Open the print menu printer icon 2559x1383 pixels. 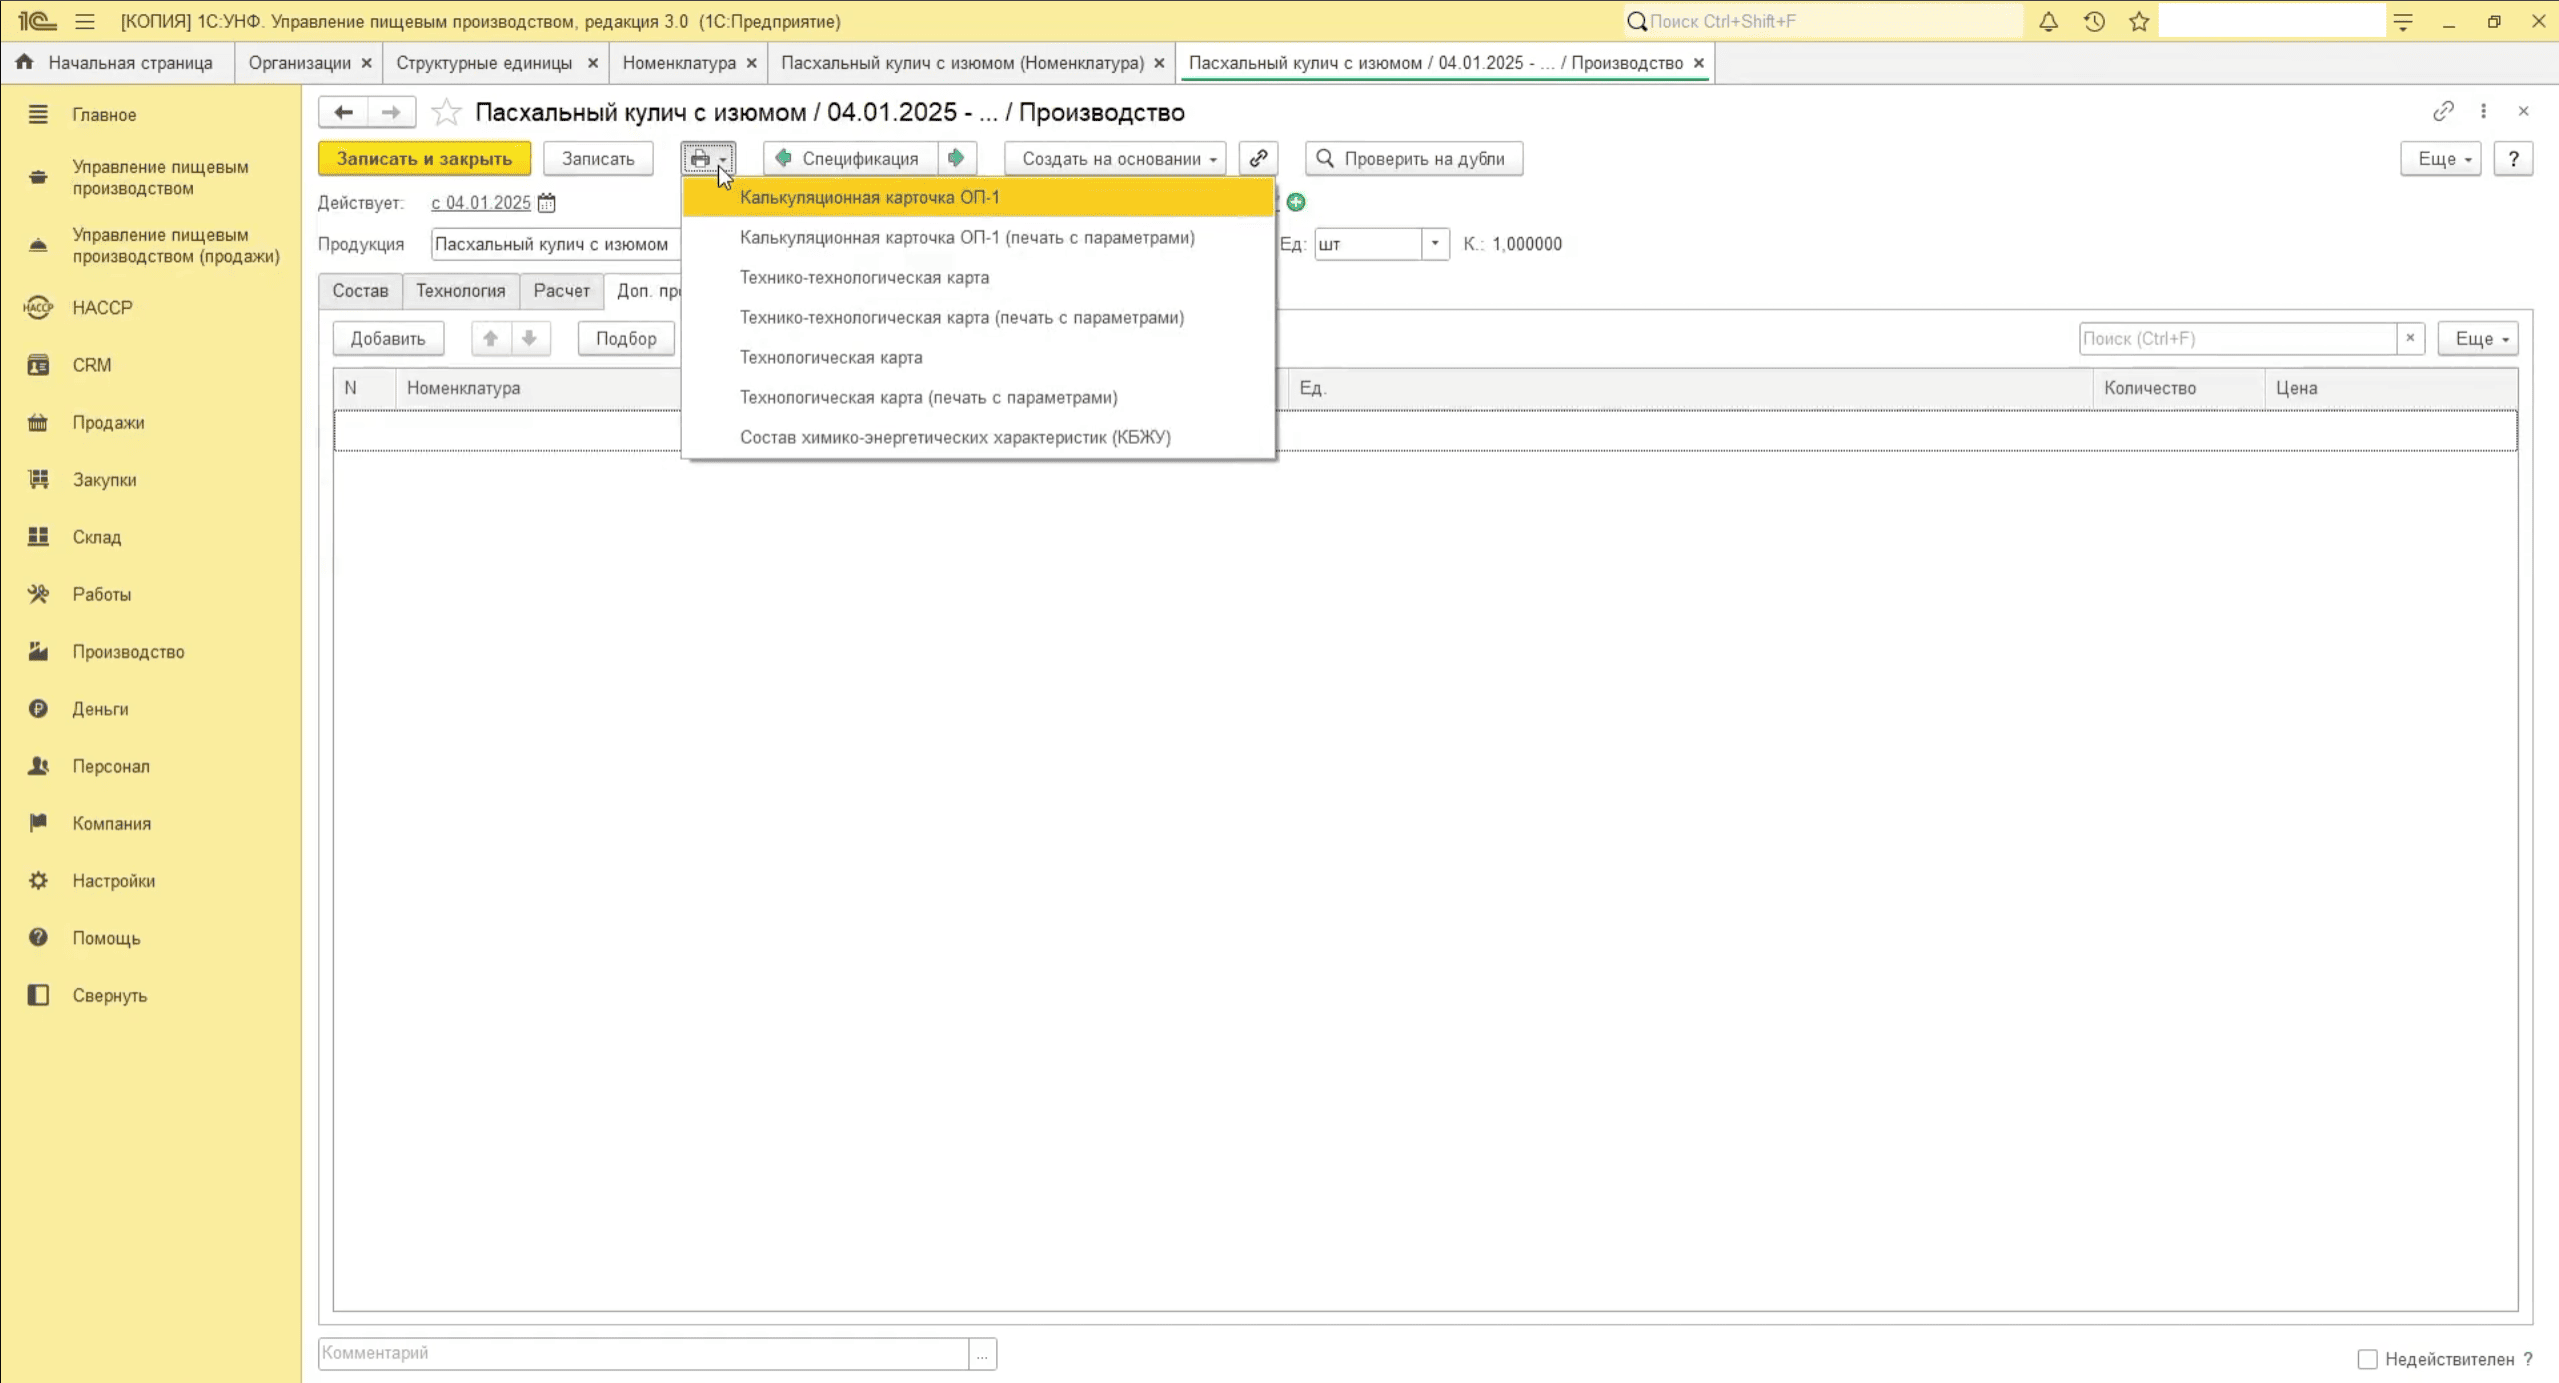tap(708, 159)
